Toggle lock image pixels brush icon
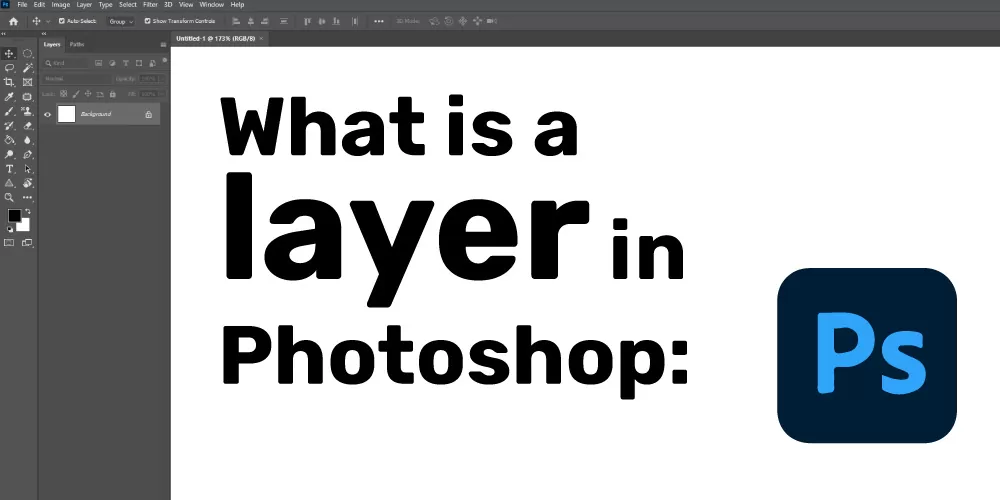 [x=76, y=93]
